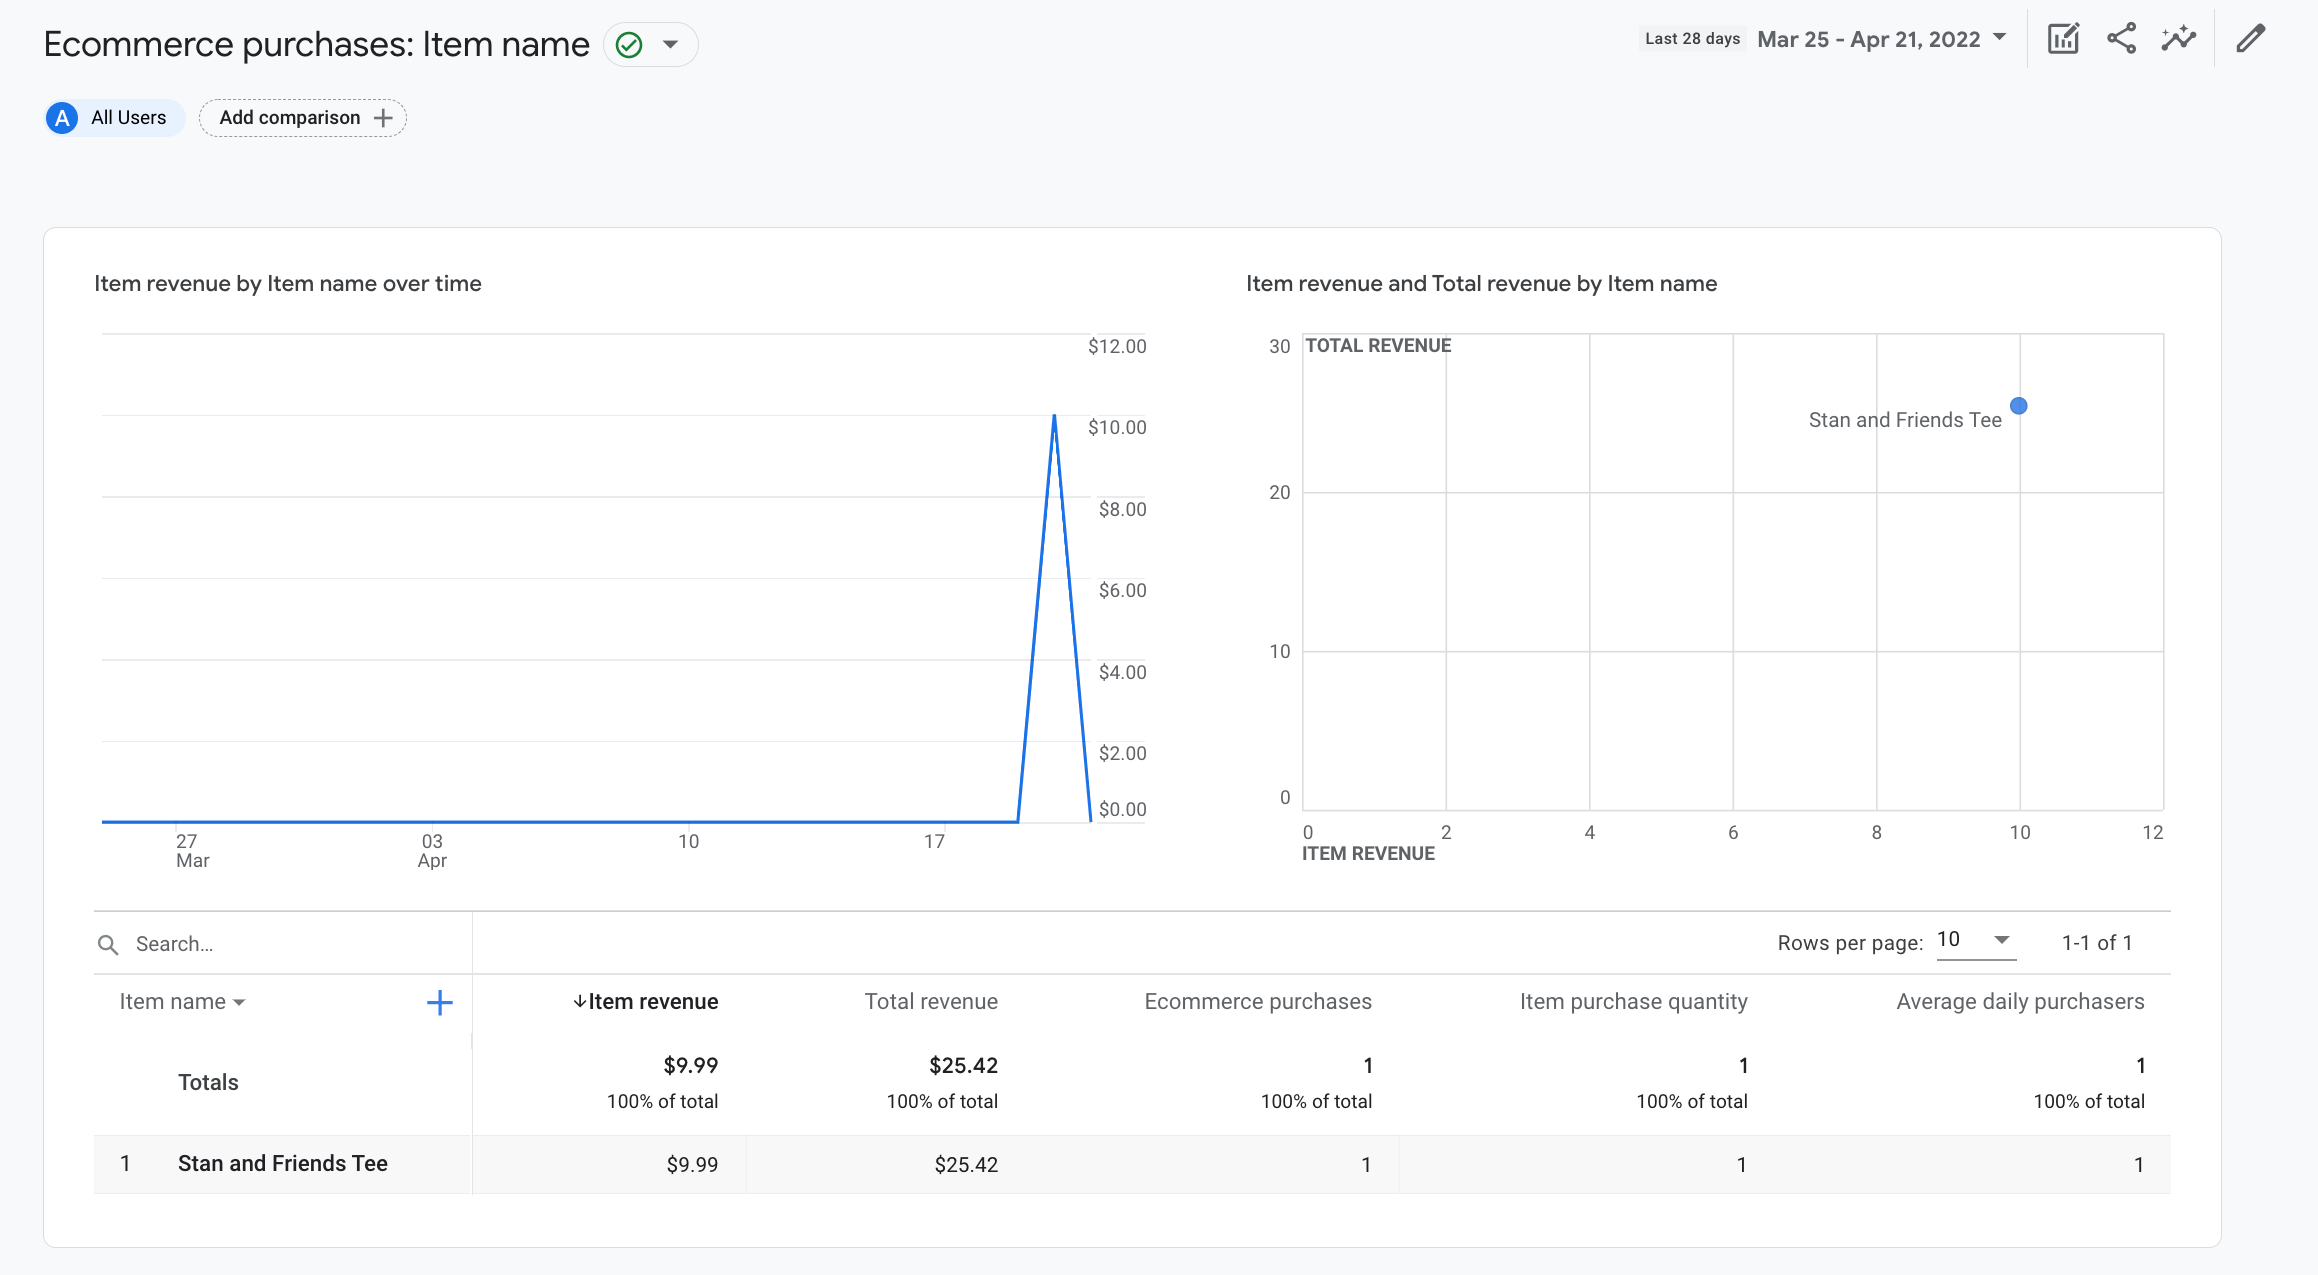Click the insights/sparkline icon

[x=2180, y=41]
